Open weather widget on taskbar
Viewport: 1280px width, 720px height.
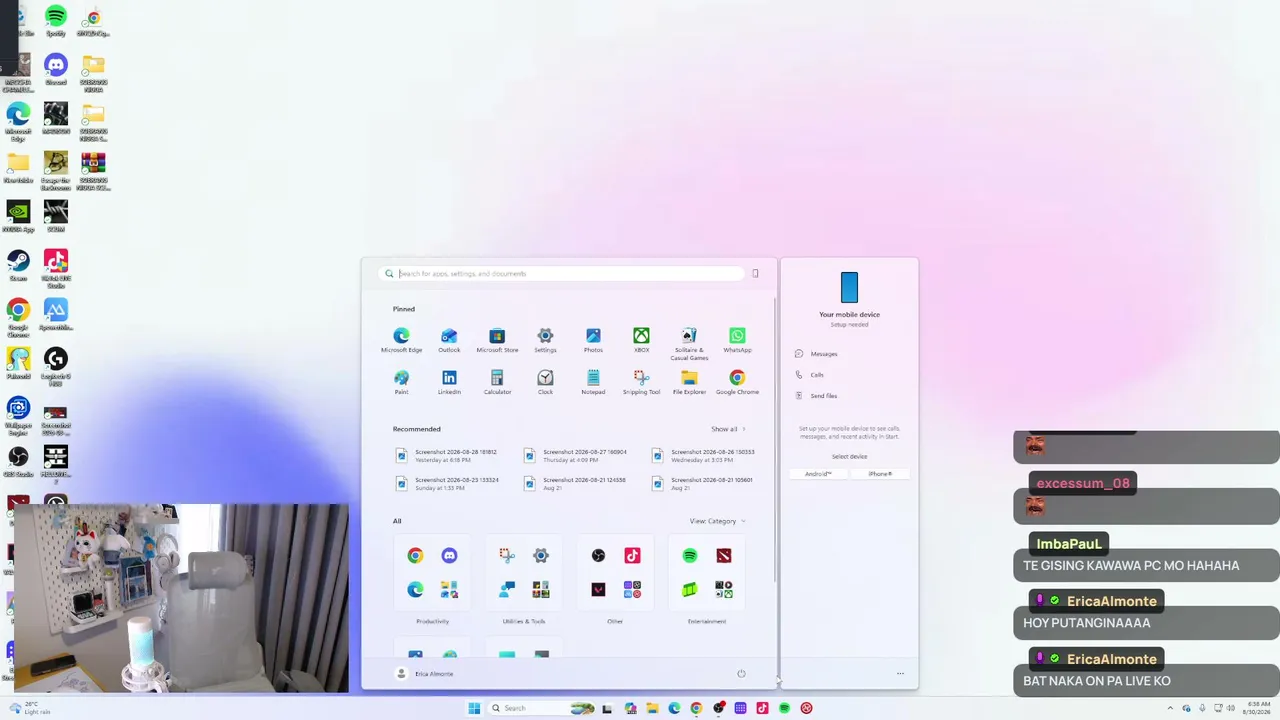coord(28,708)
